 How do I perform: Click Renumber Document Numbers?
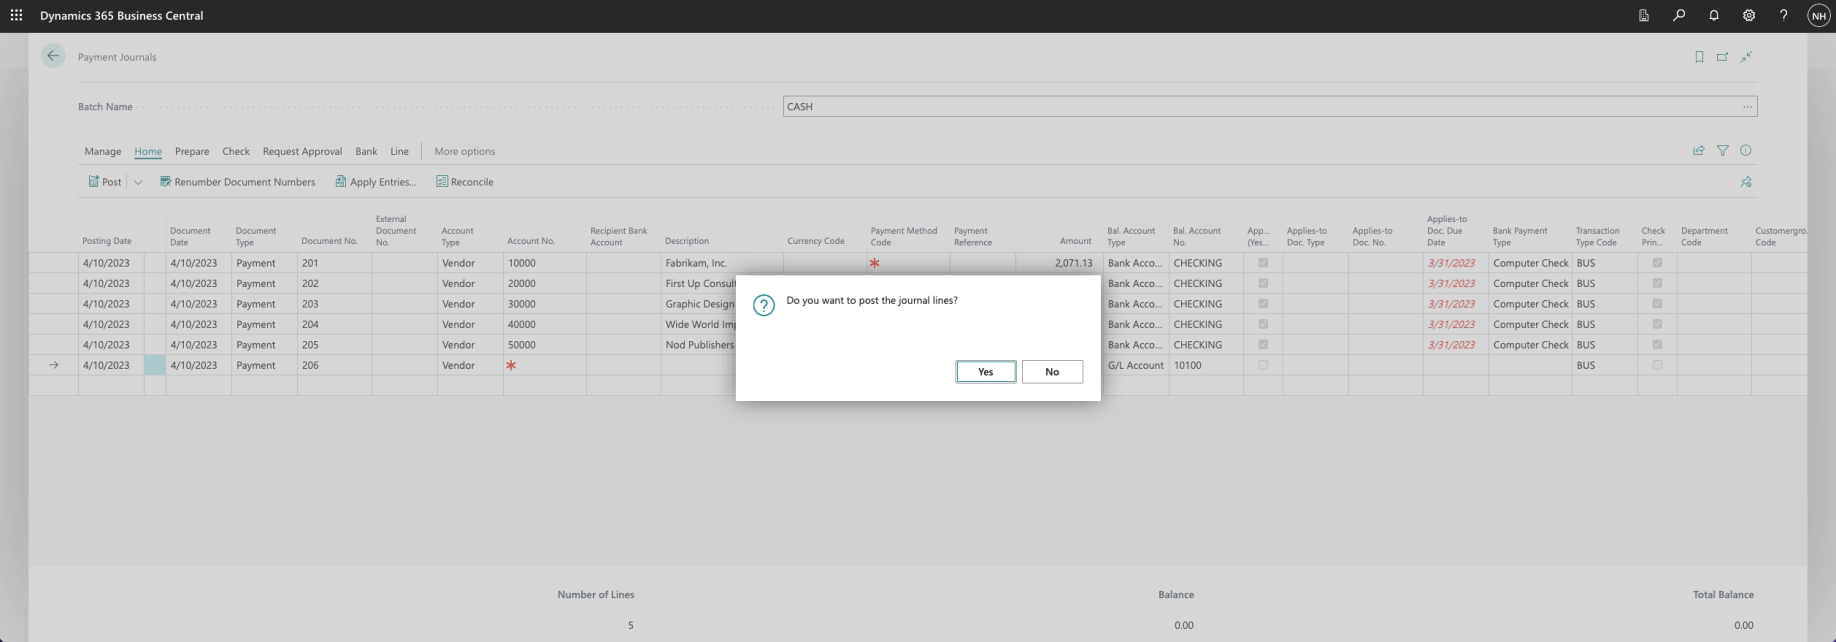click(237, 182)
